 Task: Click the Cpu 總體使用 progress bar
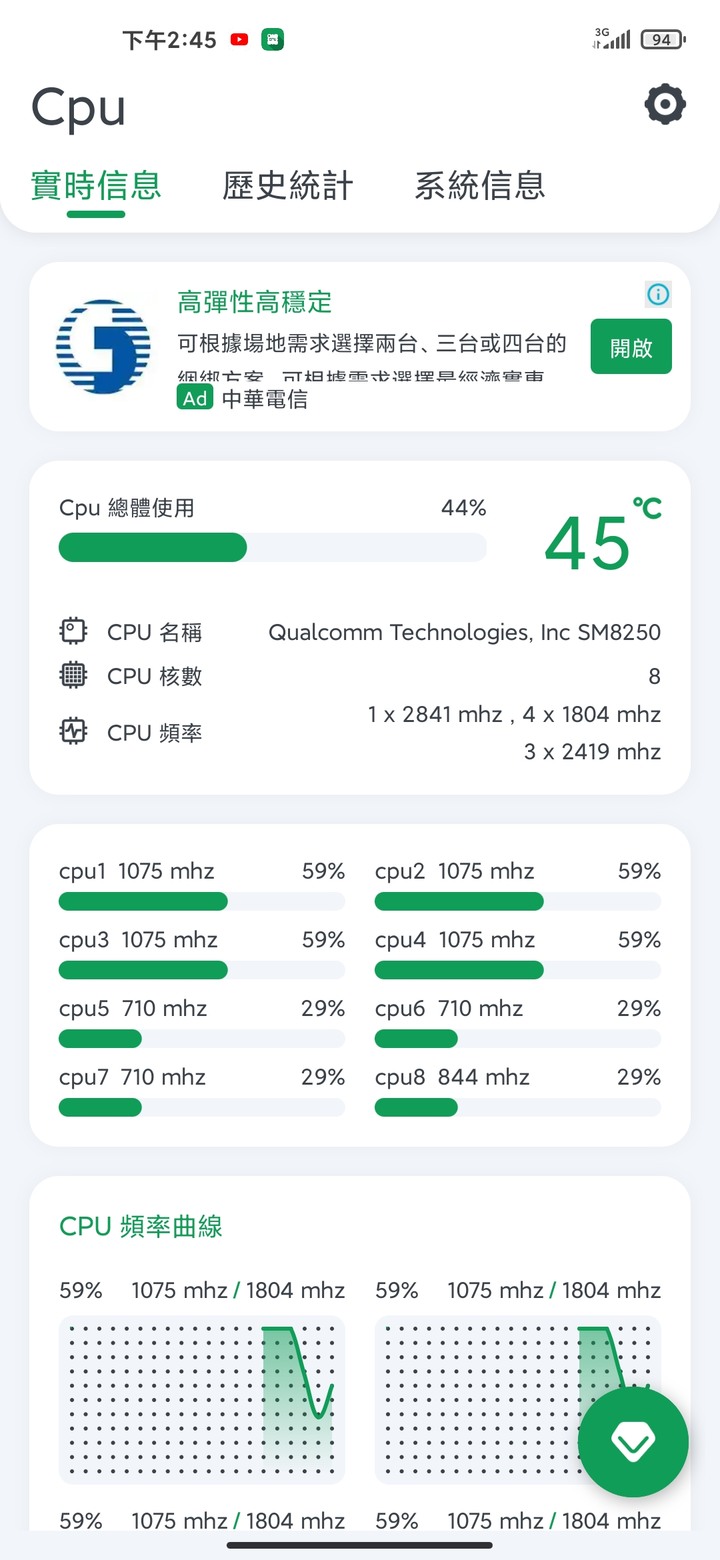pos(273,547)
